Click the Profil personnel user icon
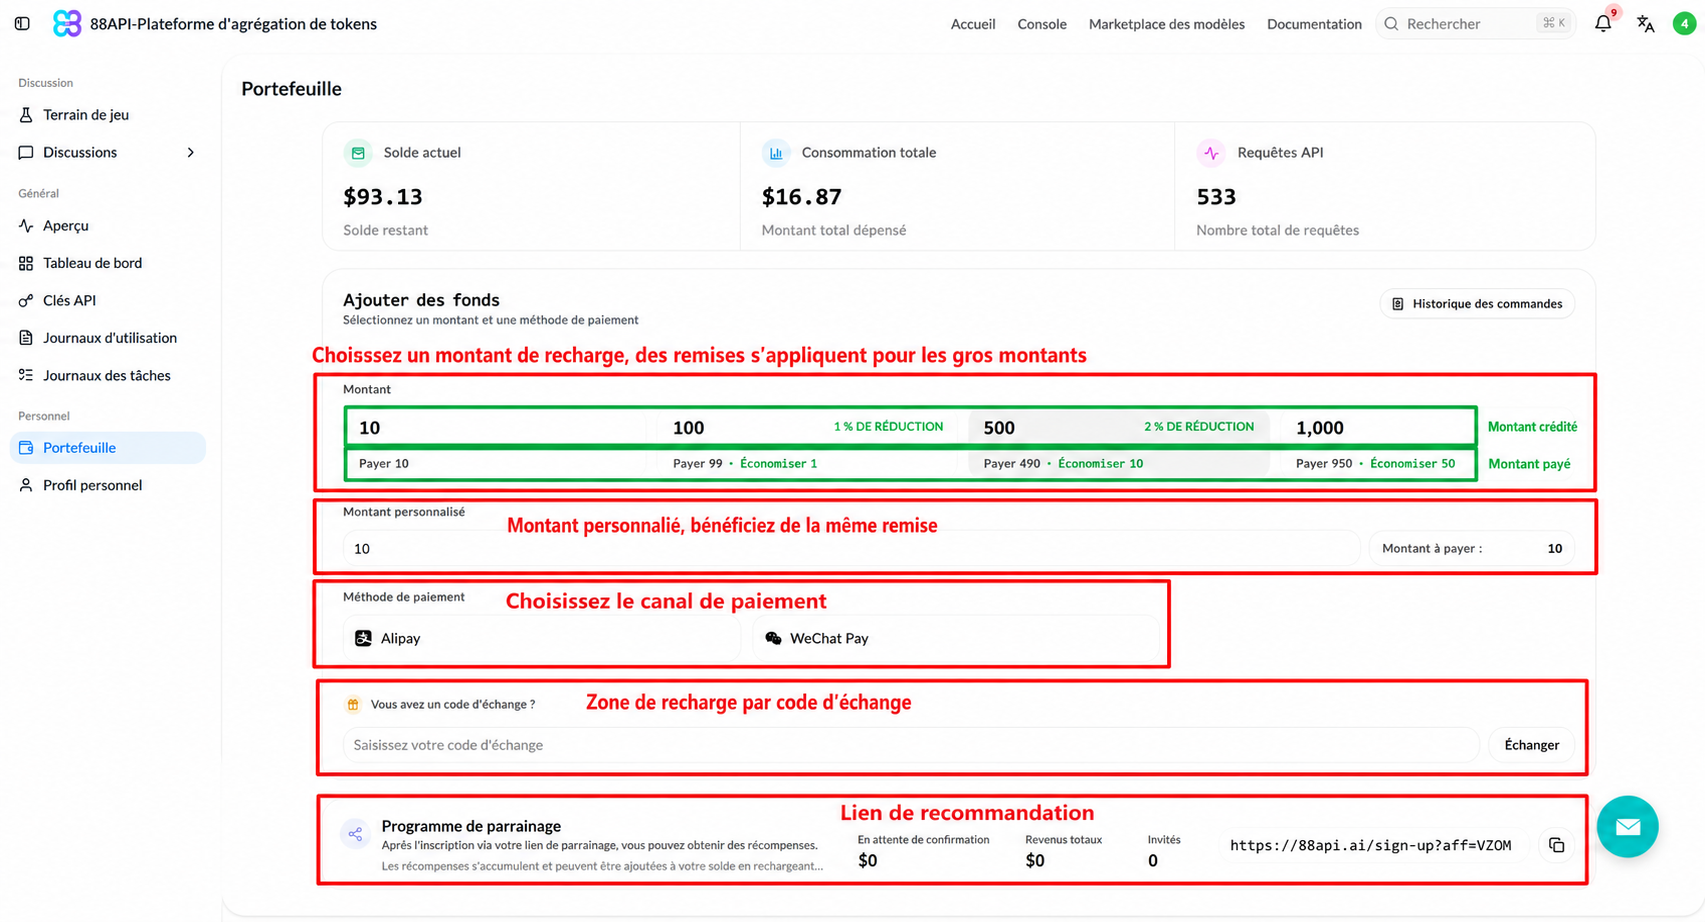 click(x=26, y=485)
